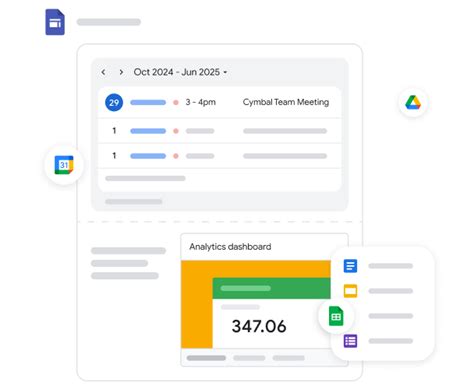Viewport: 474px width, 389px height.
Task: Select the Google Docs icon in list
Action: click(350, 266)
